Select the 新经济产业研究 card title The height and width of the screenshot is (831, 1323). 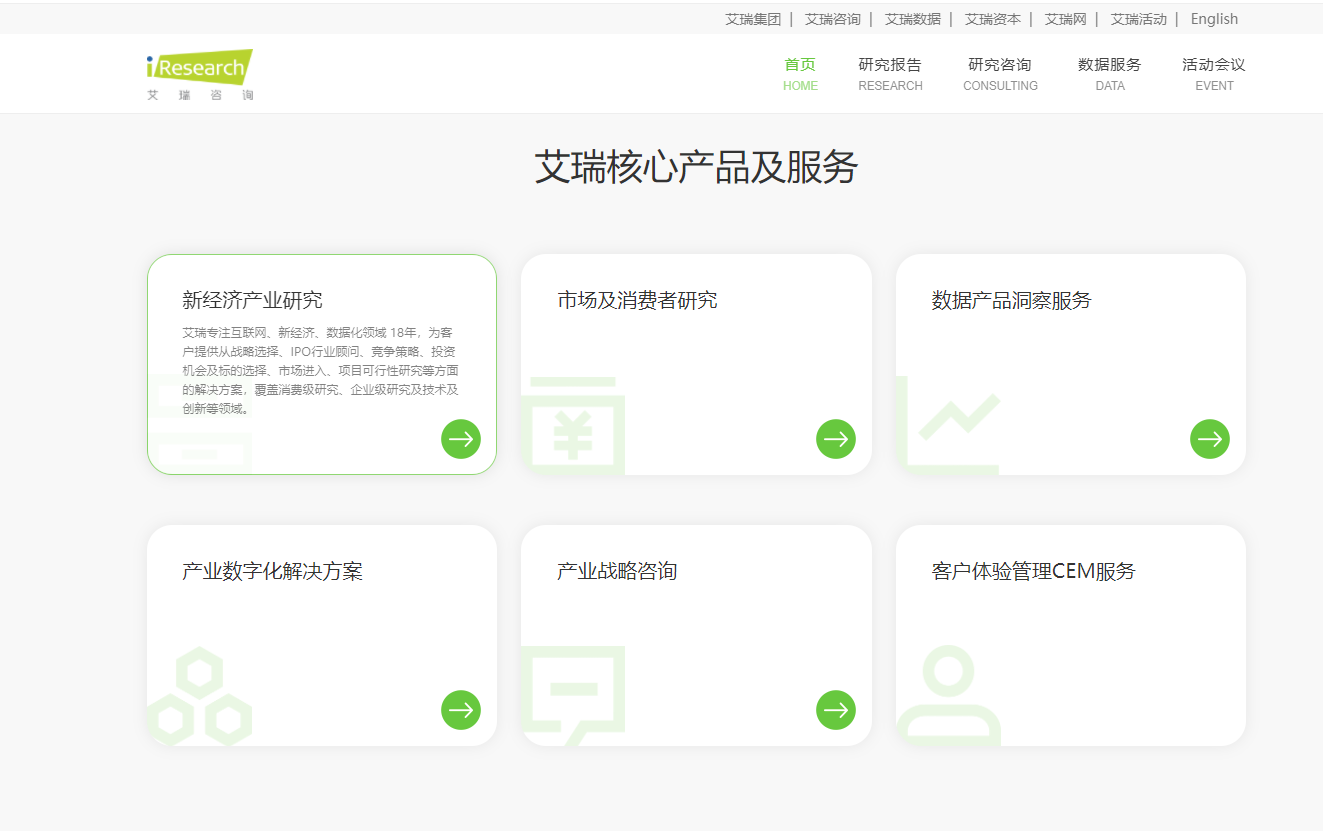252,300
